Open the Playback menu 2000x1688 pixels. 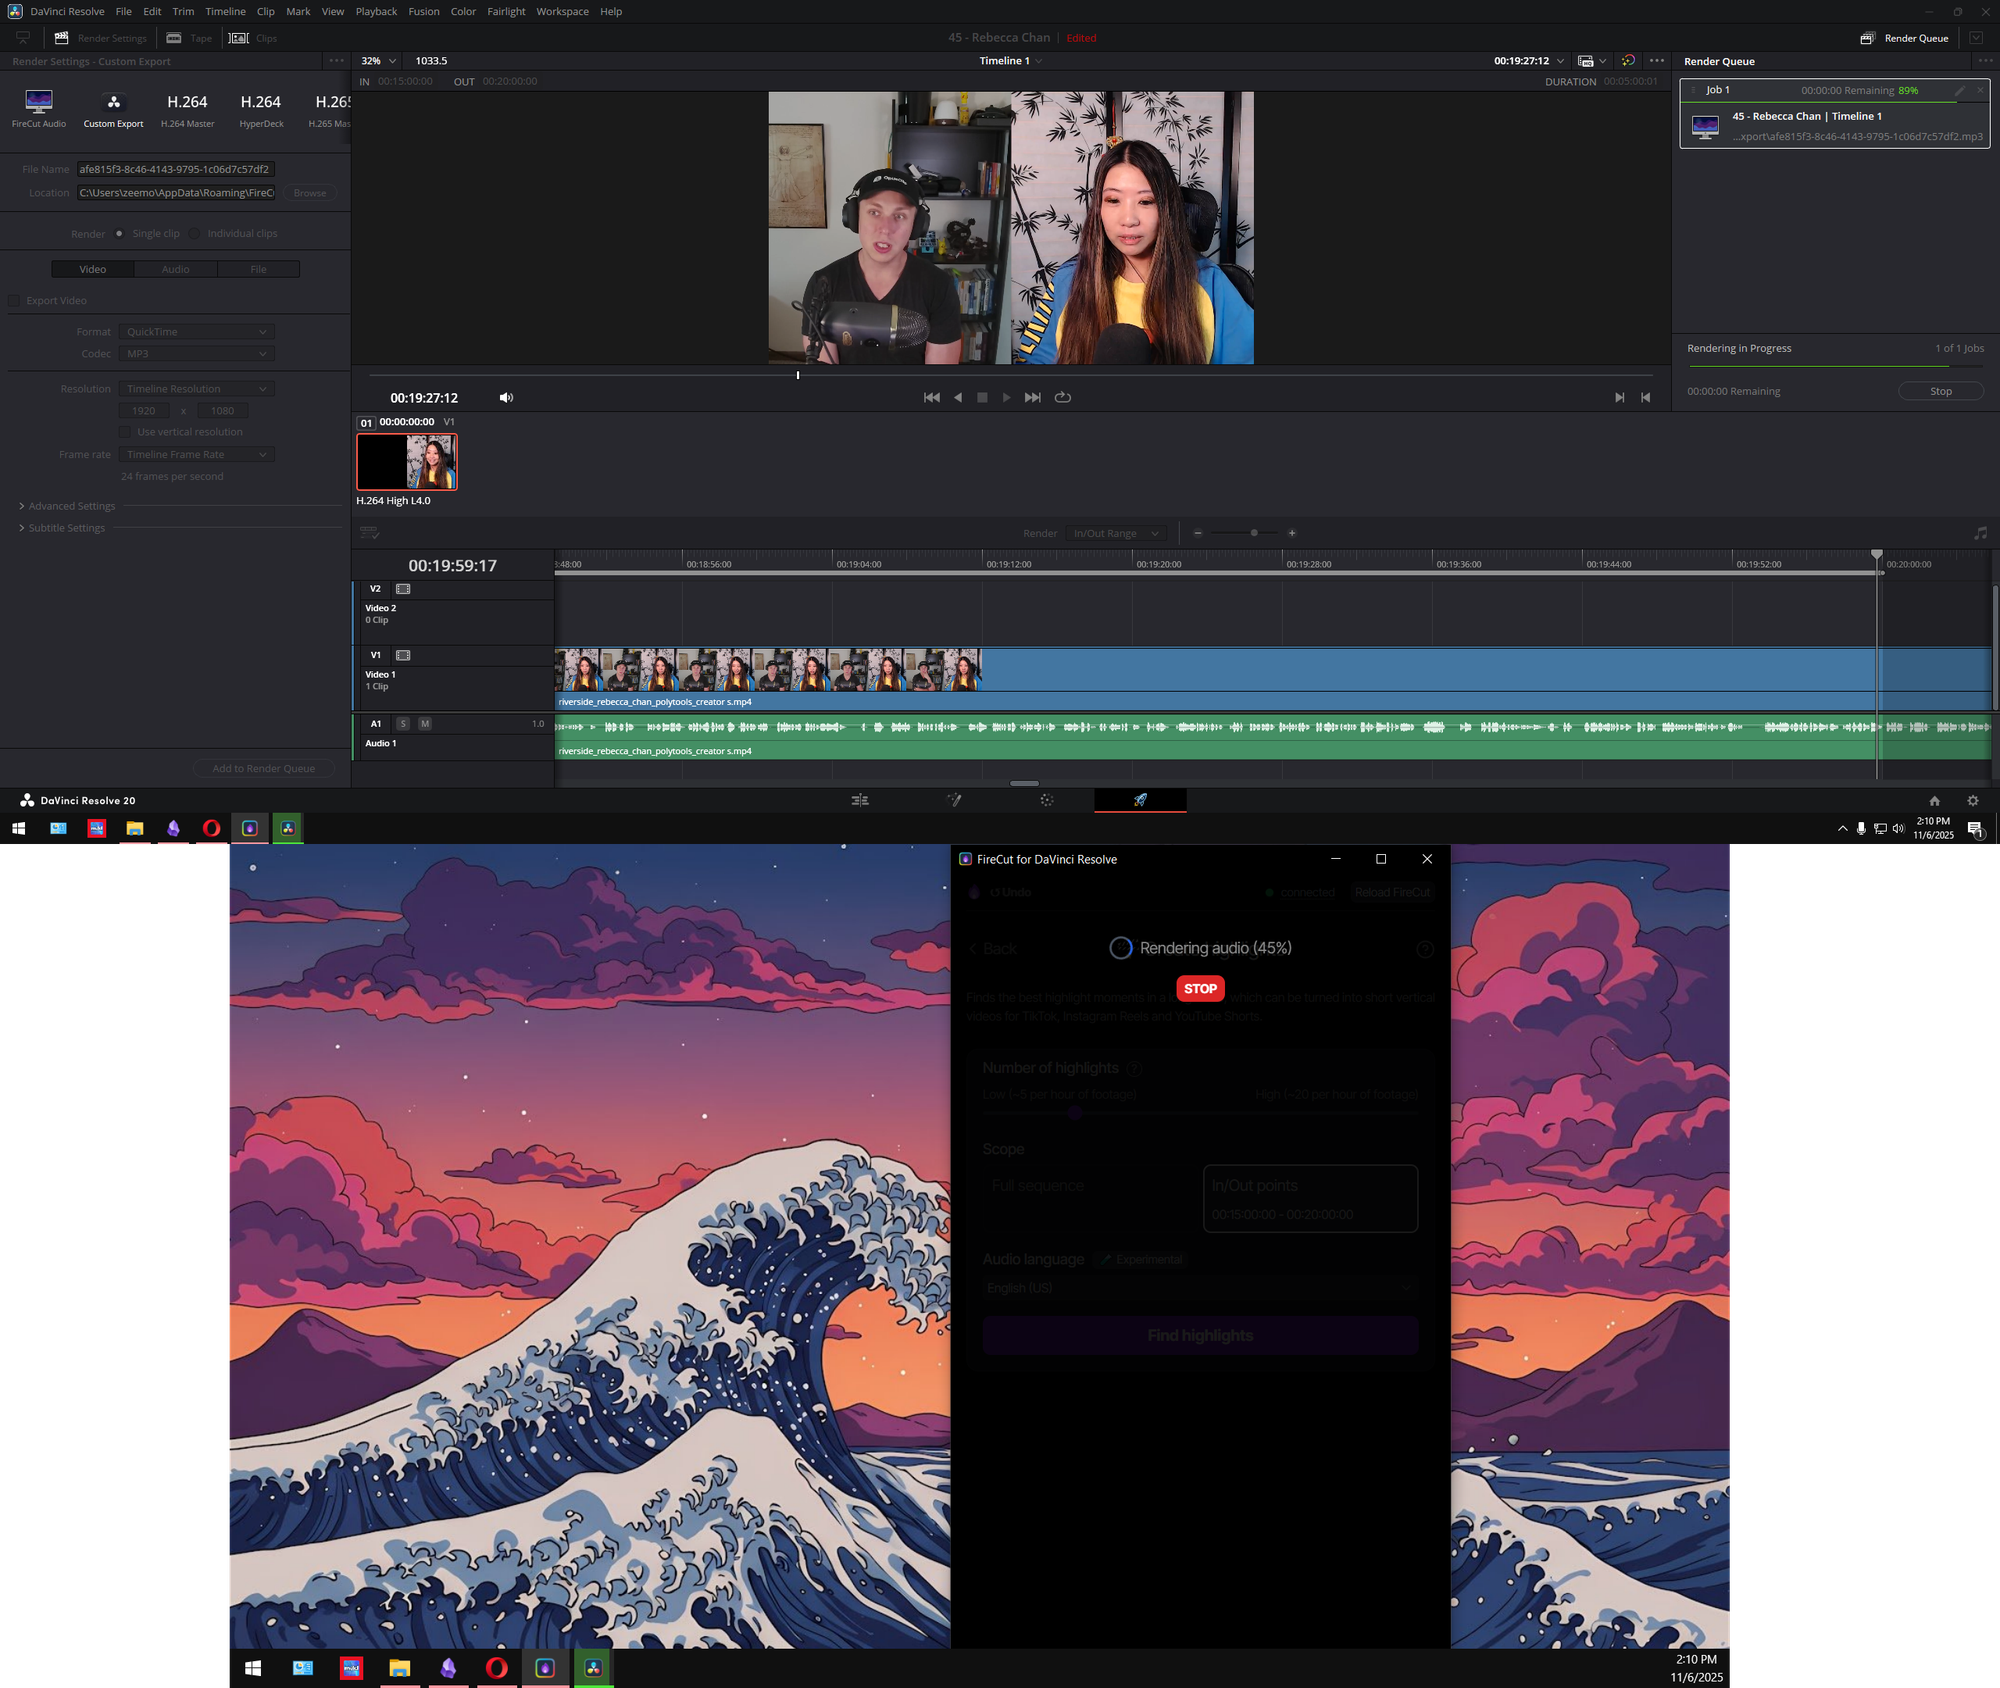[x=376, y=12]
